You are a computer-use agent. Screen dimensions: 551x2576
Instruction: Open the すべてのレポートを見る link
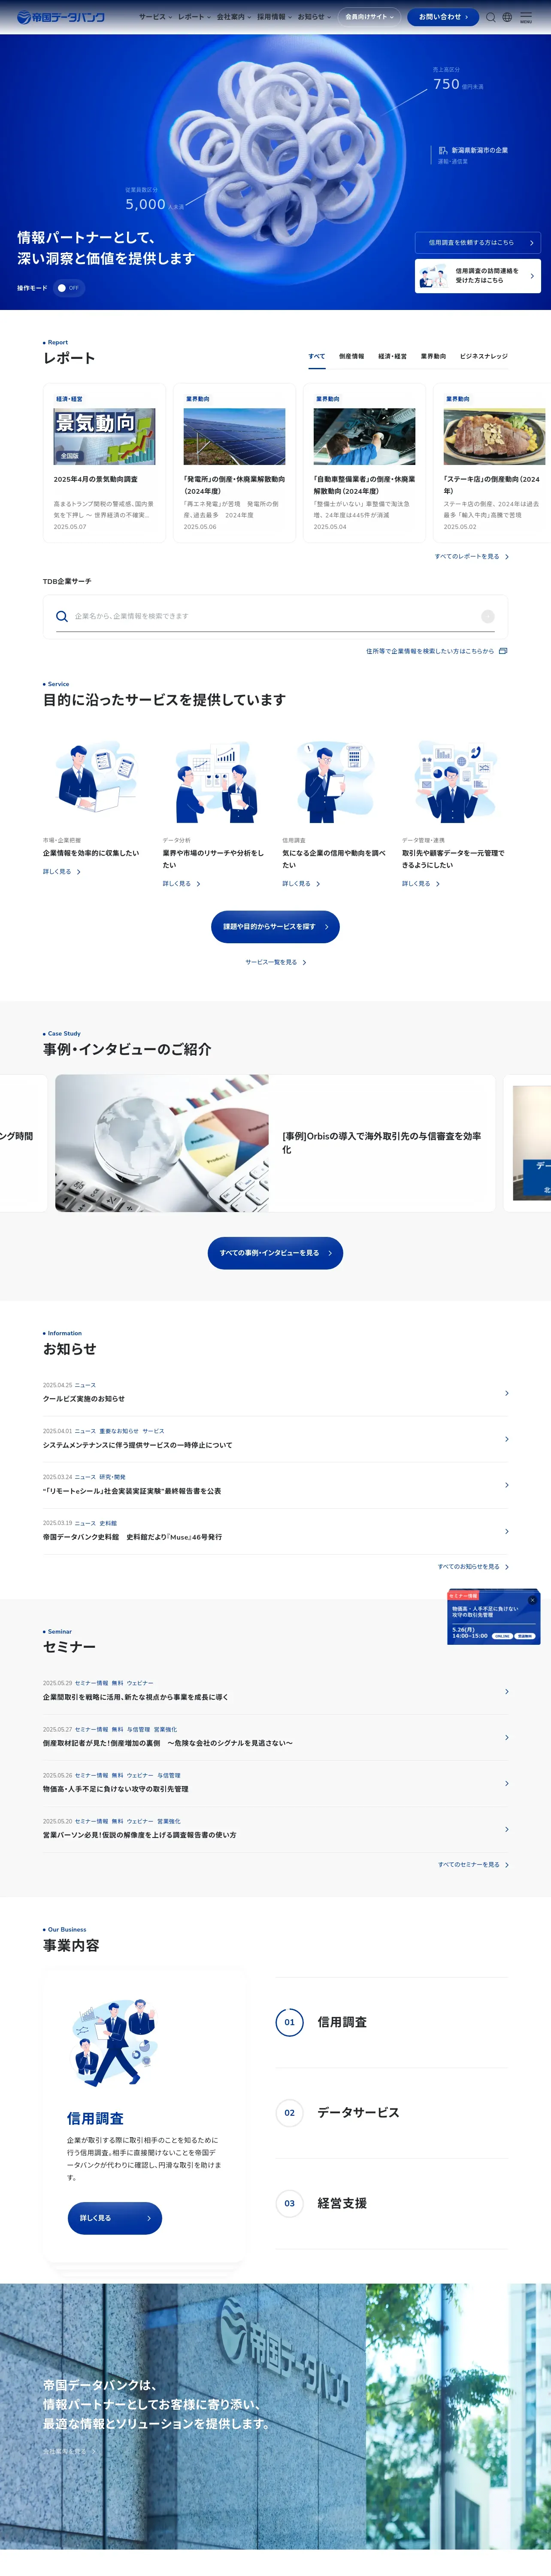471,556
